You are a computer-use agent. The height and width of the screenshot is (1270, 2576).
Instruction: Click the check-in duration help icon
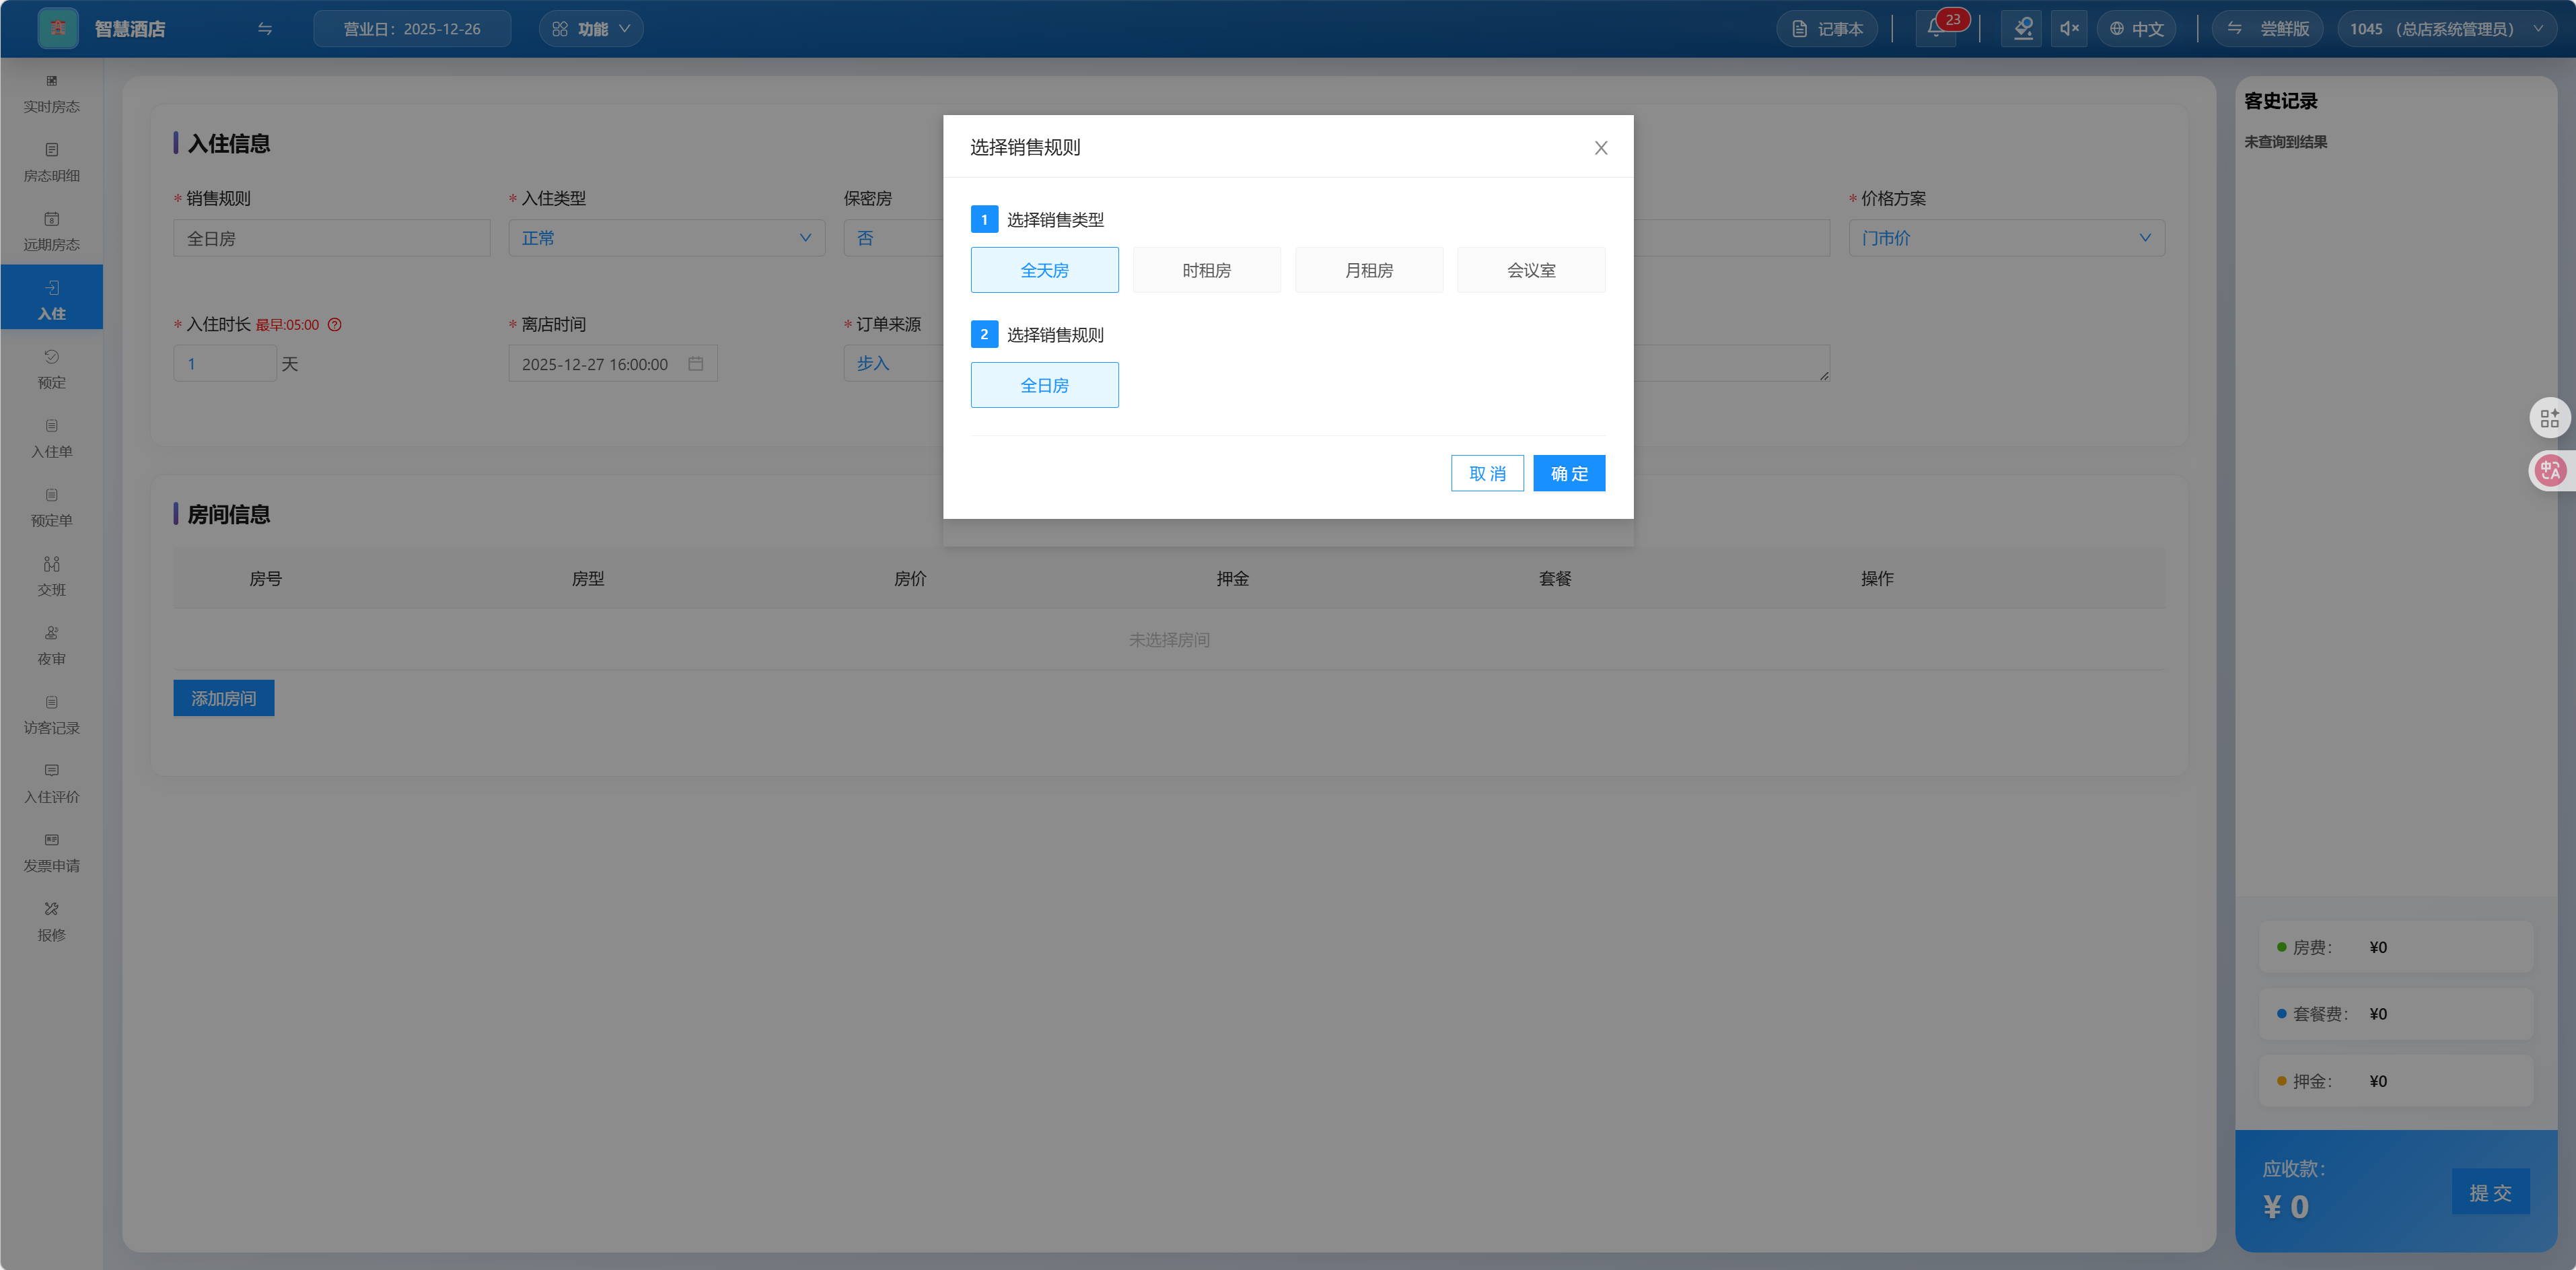click(335, 325)
